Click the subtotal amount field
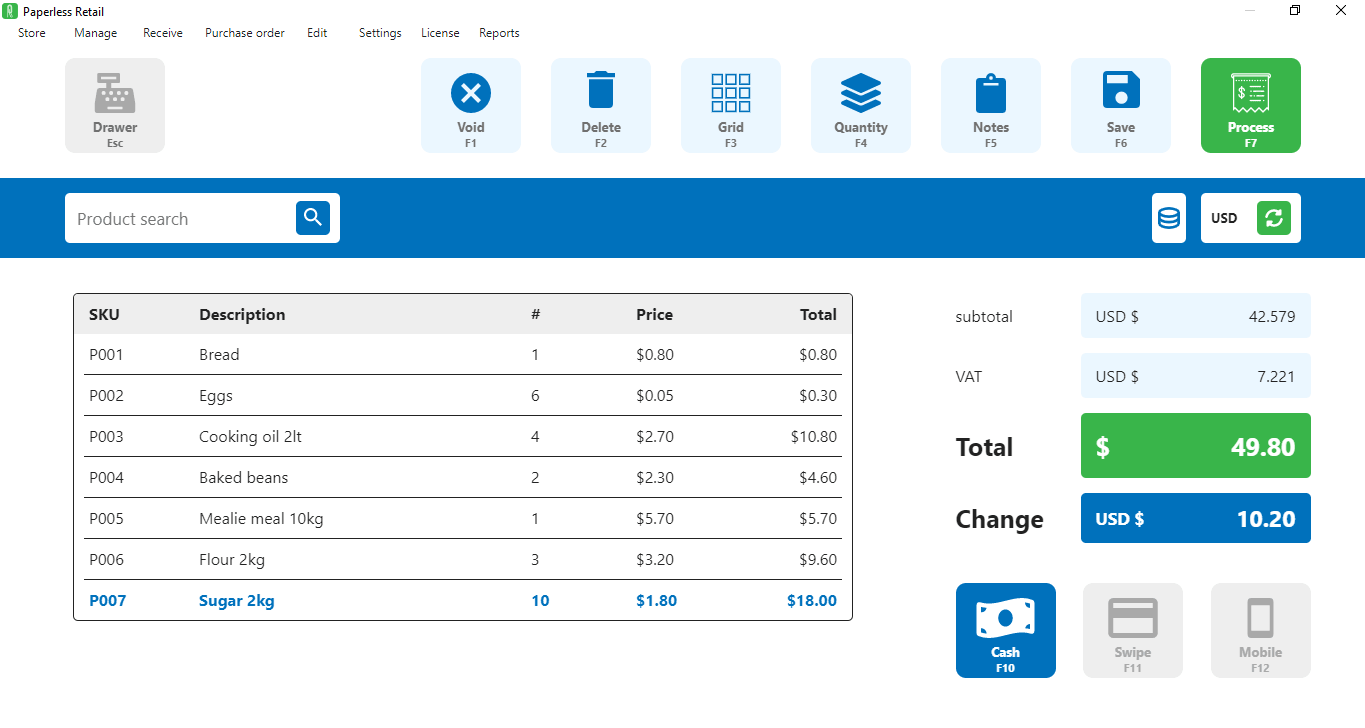This screenshot has height=728, width=1365. [1196, 316]
